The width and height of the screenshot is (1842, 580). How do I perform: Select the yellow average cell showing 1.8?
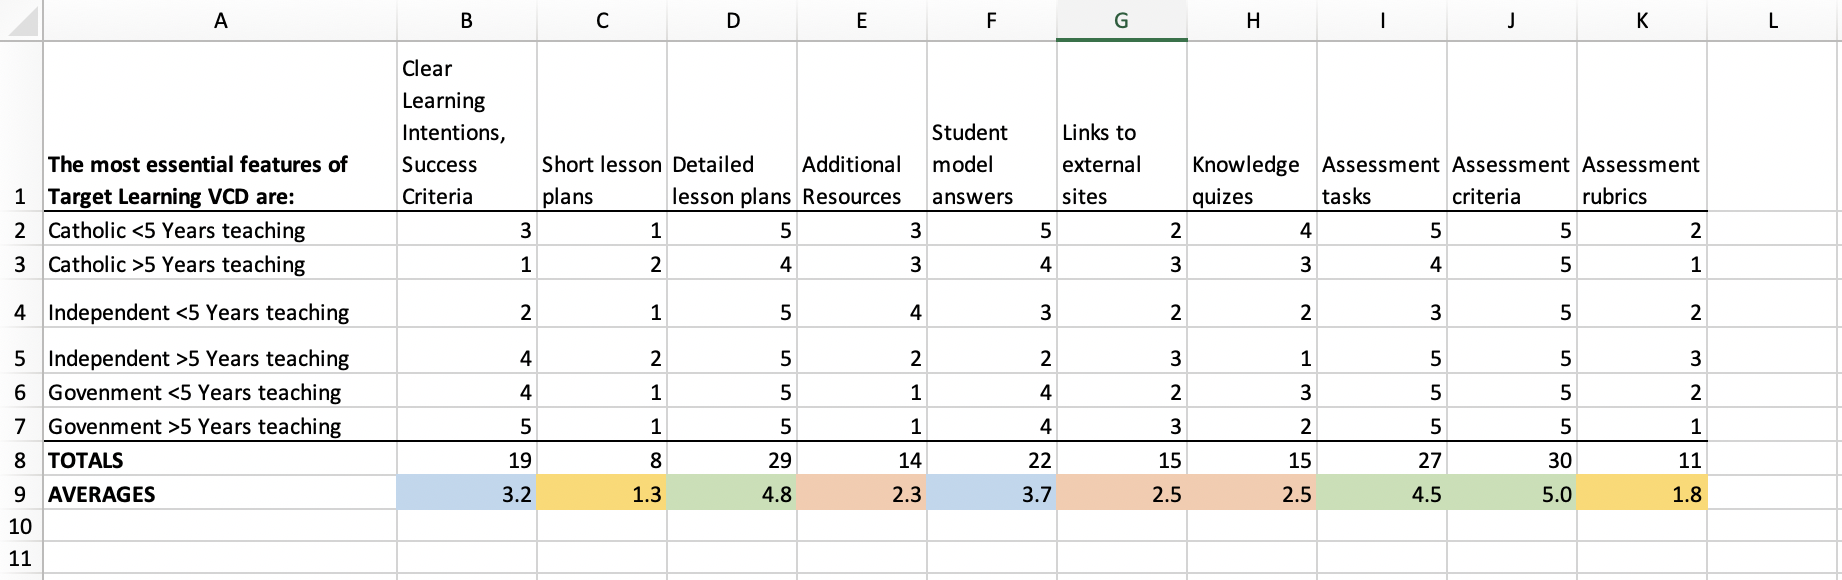coord(1640,493)
